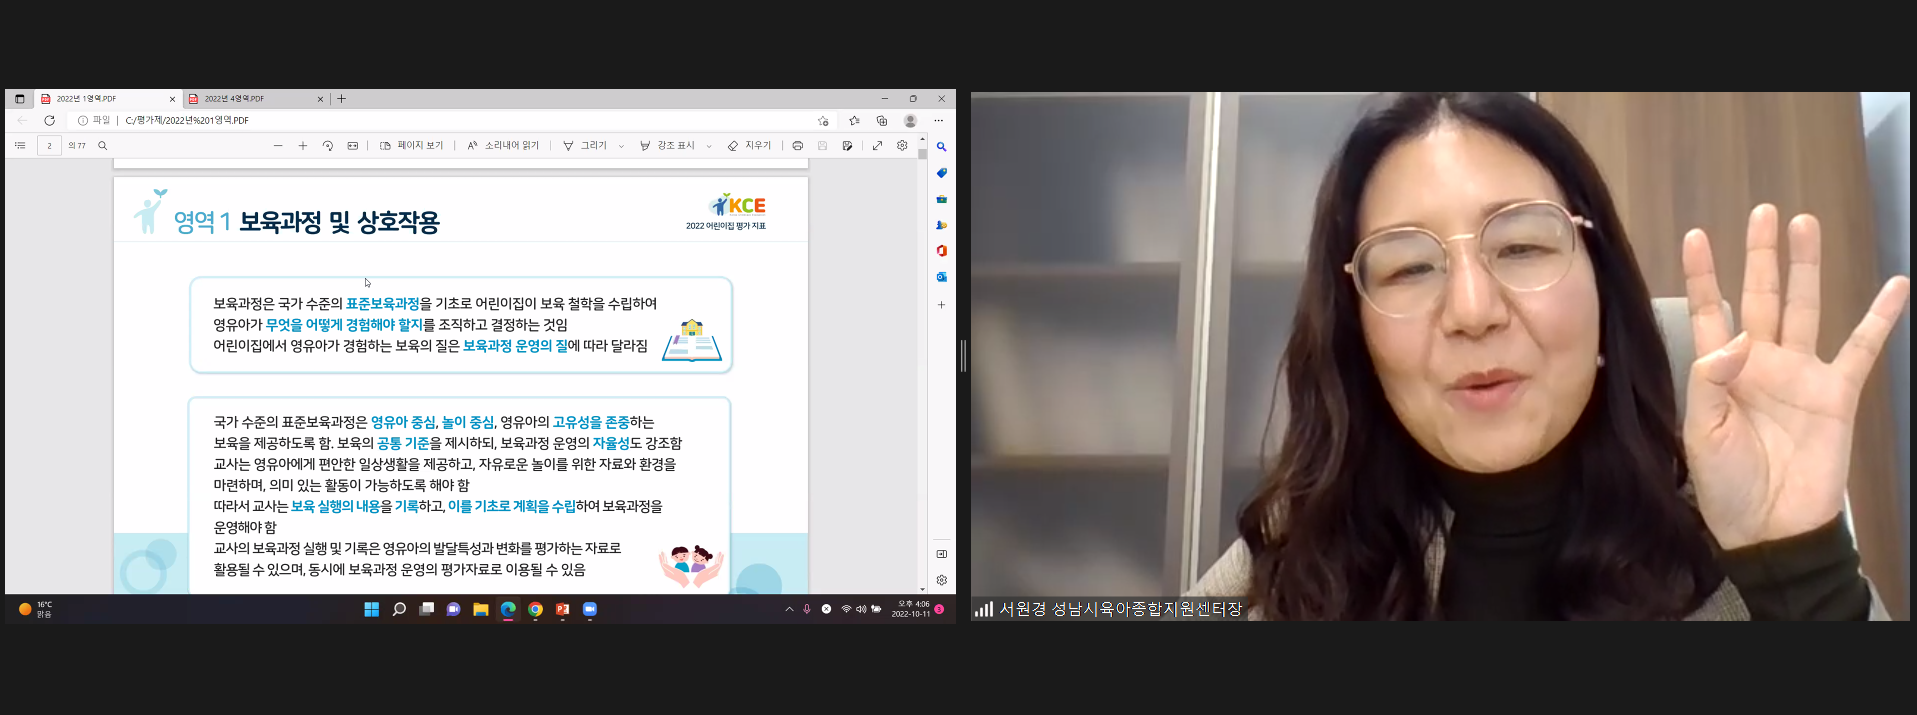
Task: Open the sidebar tools briefcase icon
Action: (x=941, y=199)
